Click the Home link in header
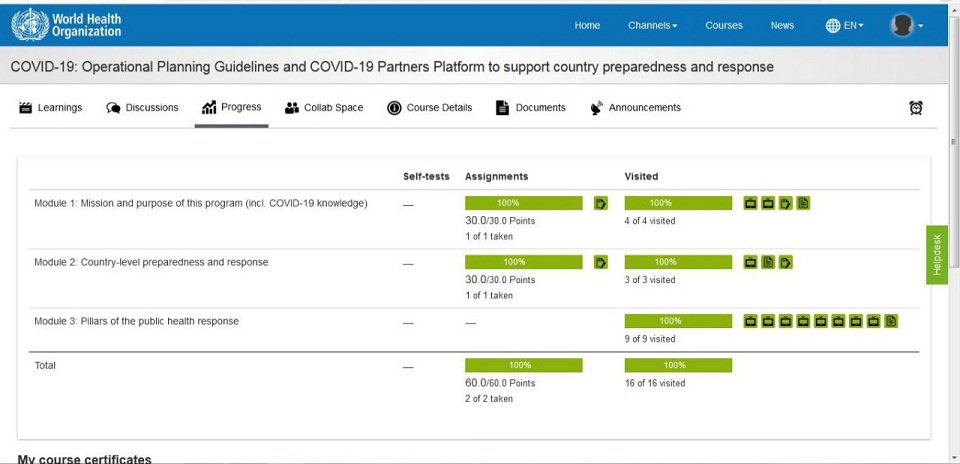960x464 pixels. point(587,26)
